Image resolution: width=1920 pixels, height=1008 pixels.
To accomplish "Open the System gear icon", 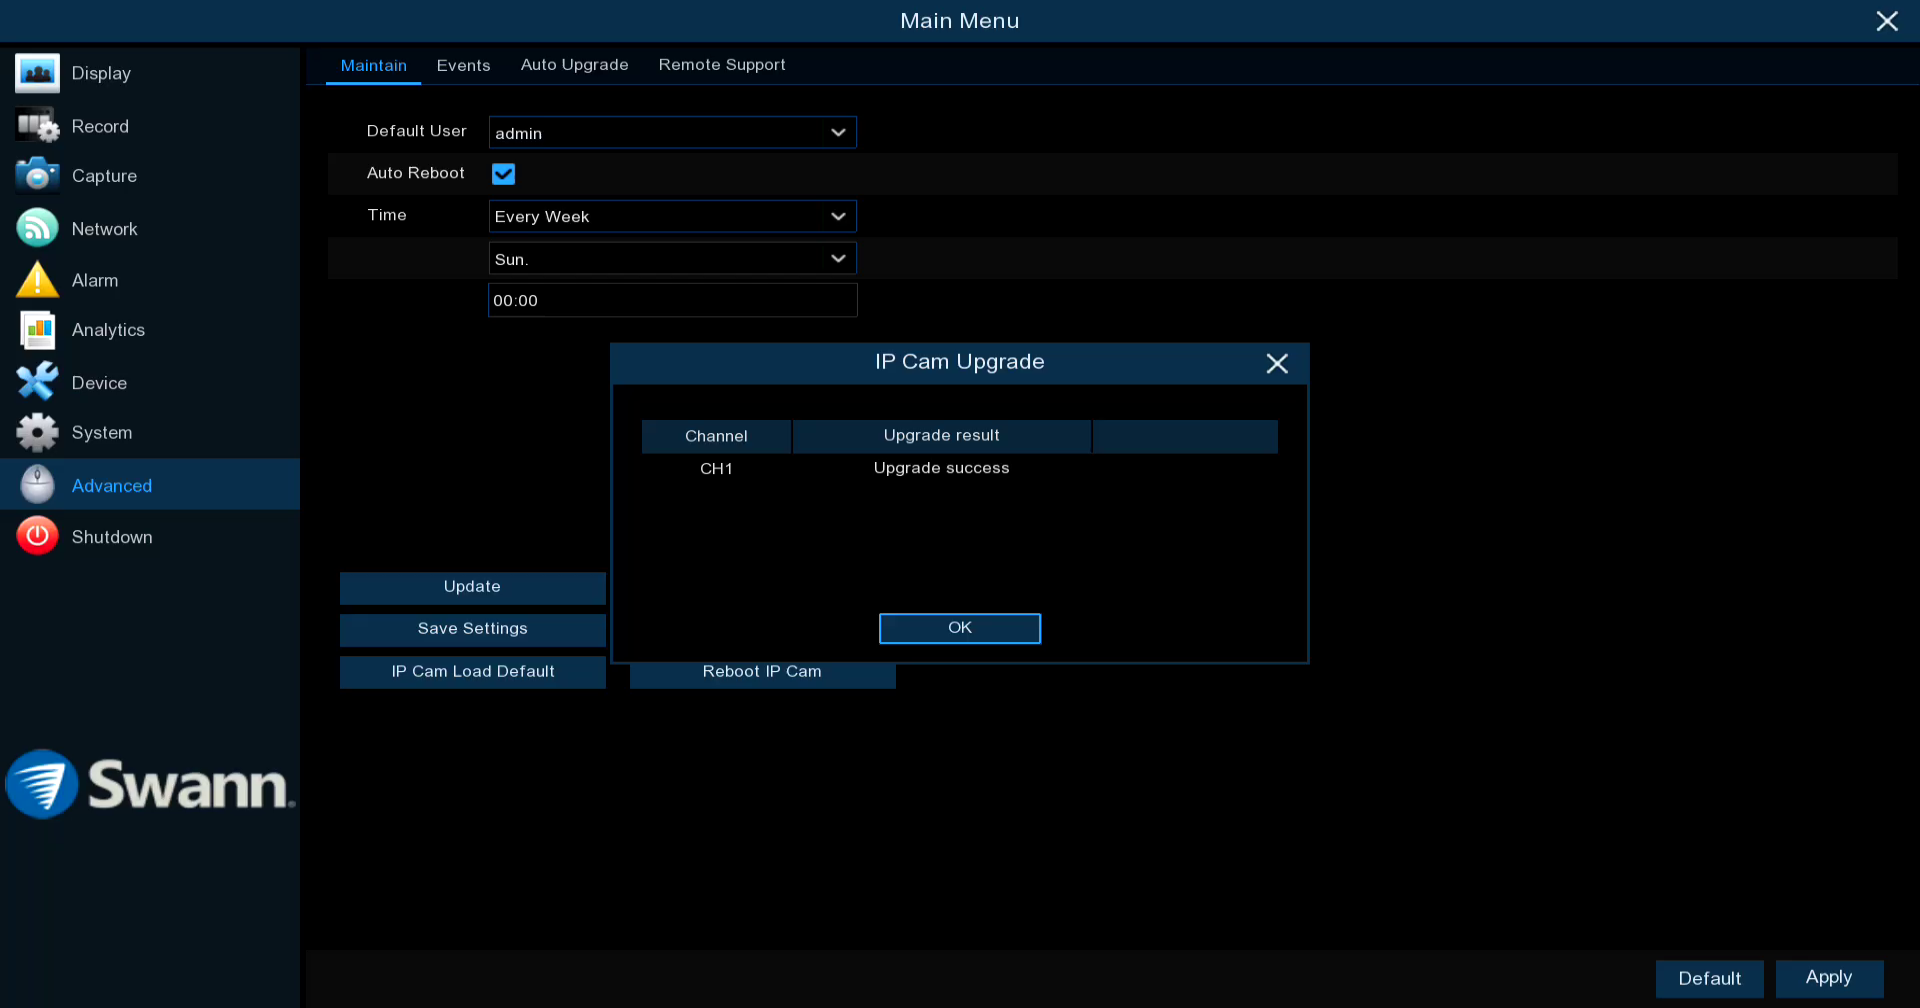I will (x=37, y=432).
